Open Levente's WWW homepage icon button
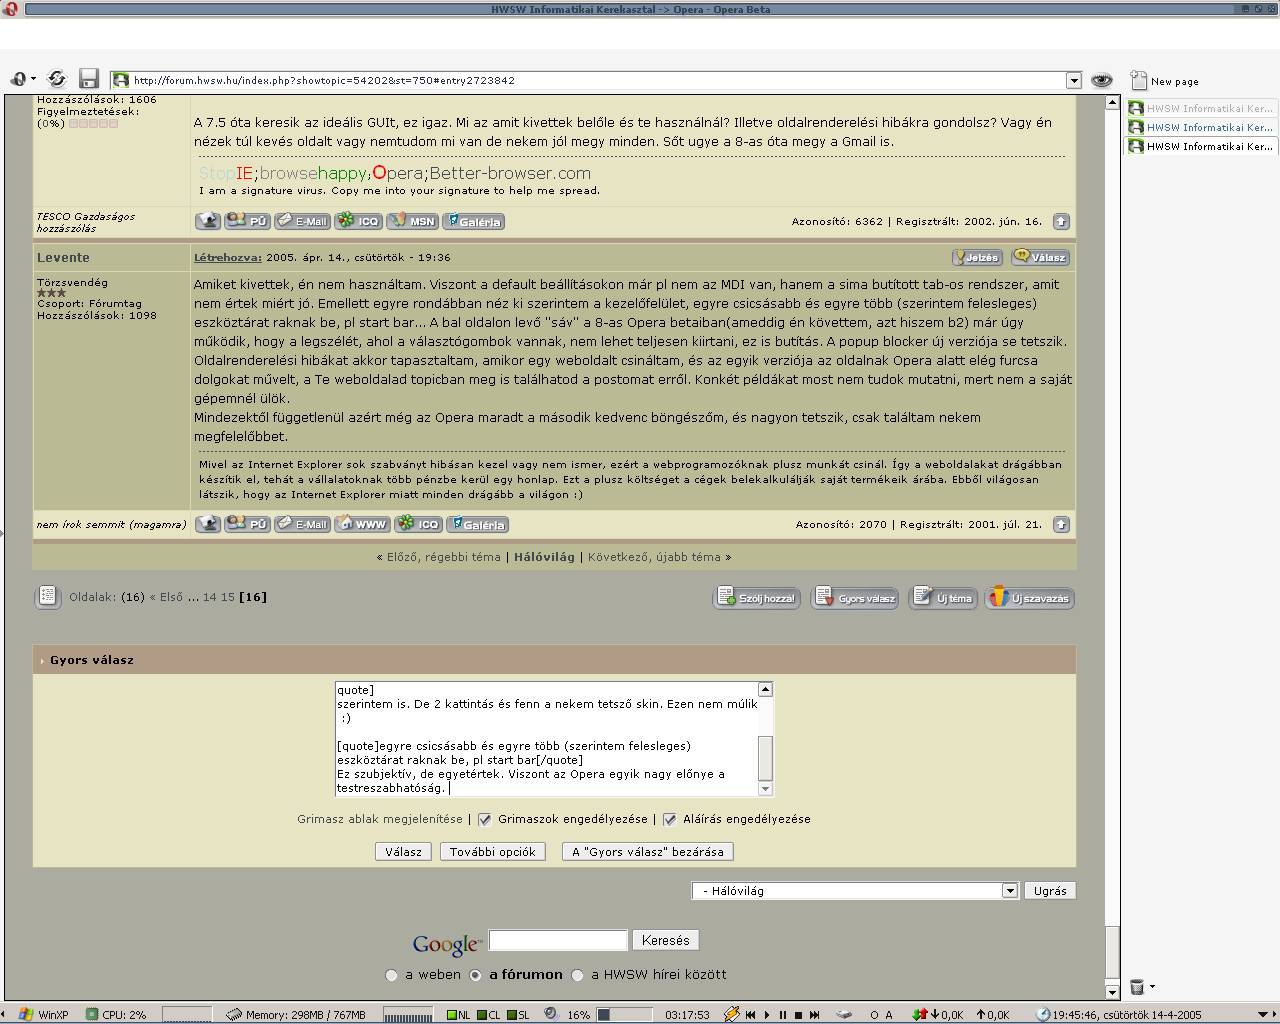Image resolution: width=1280 pixels, height=1024 pixels. click(362, 524)
